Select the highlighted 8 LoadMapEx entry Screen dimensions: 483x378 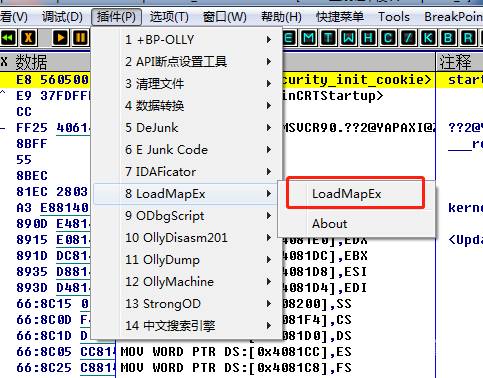[x=186, y=194]
